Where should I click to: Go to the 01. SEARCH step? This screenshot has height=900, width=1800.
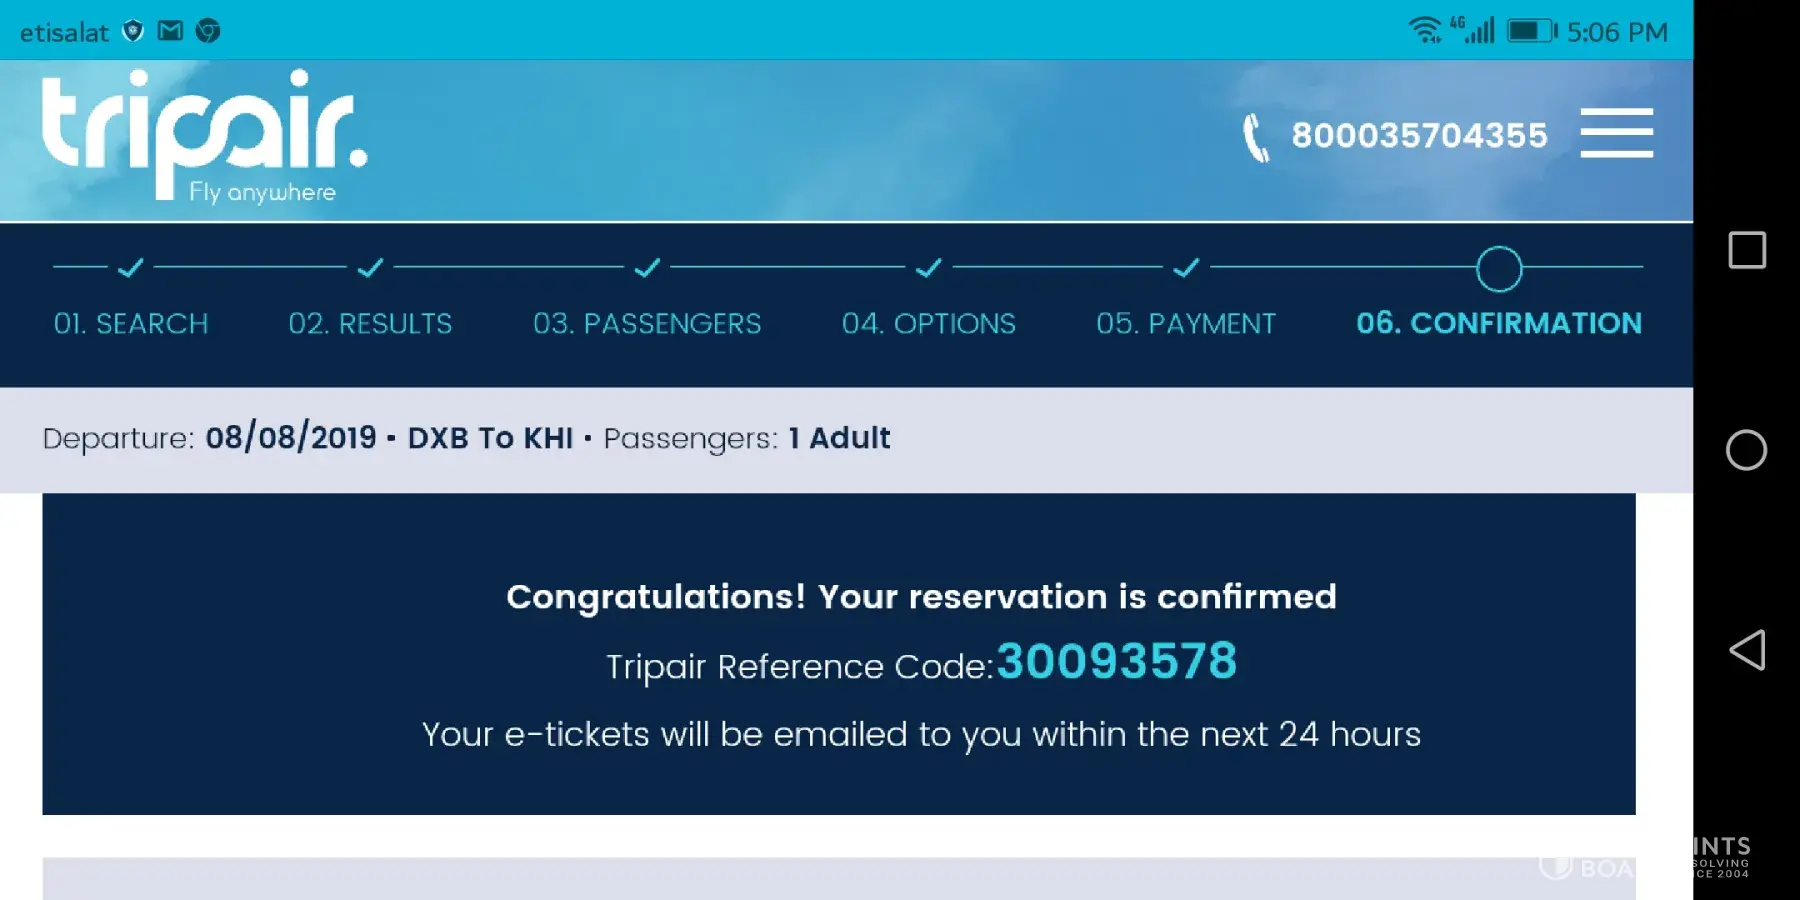coord(131,323)
